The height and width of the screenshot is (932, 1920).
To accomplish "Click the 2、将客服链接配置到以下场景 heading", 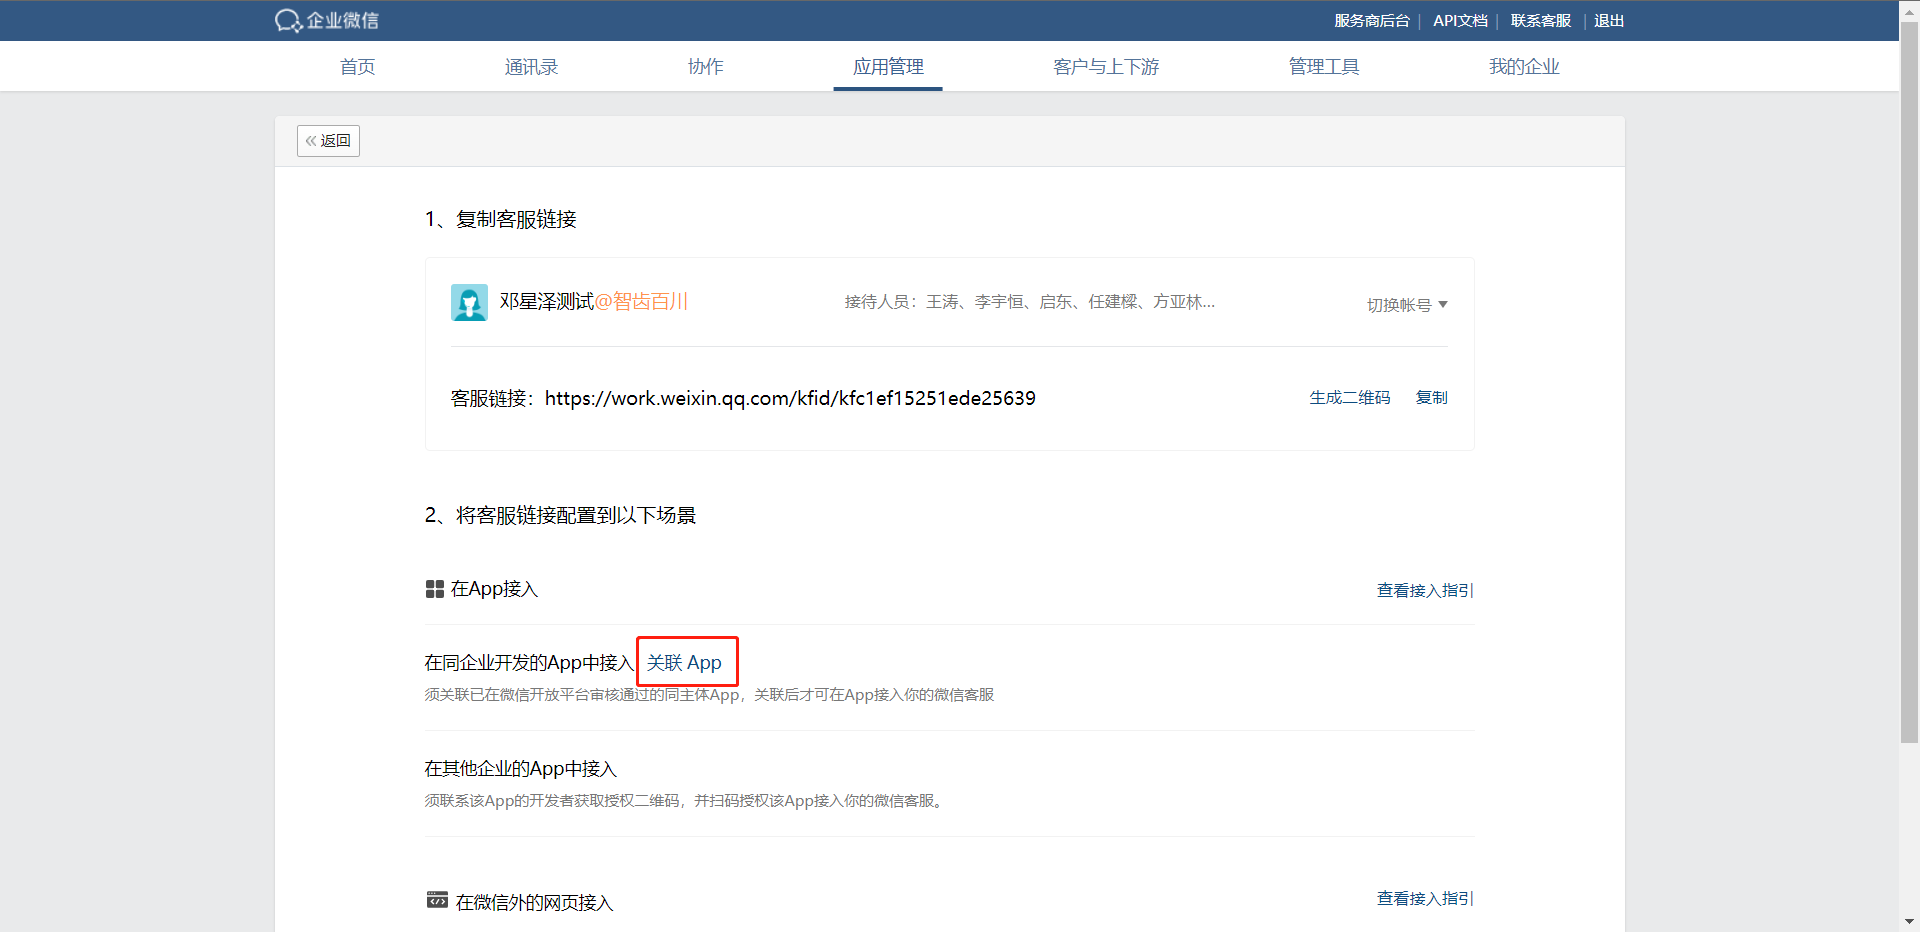I will tap(560, 515).
